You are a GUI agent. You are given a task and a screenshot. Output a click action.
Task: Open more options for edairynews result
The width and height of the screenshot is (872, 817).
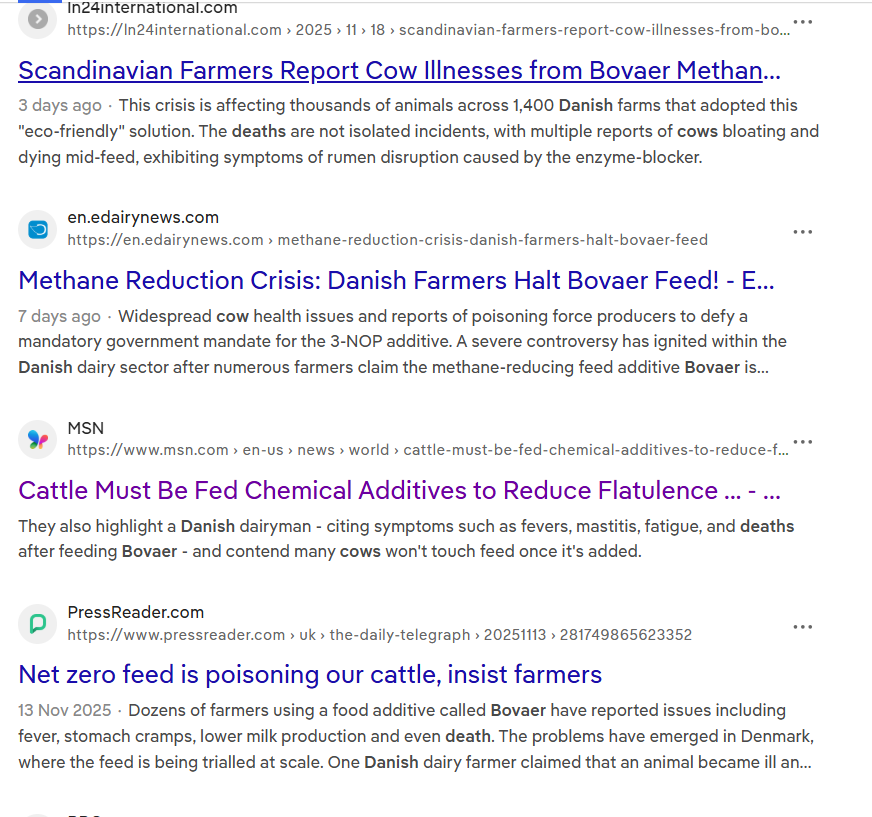[802, 232]
